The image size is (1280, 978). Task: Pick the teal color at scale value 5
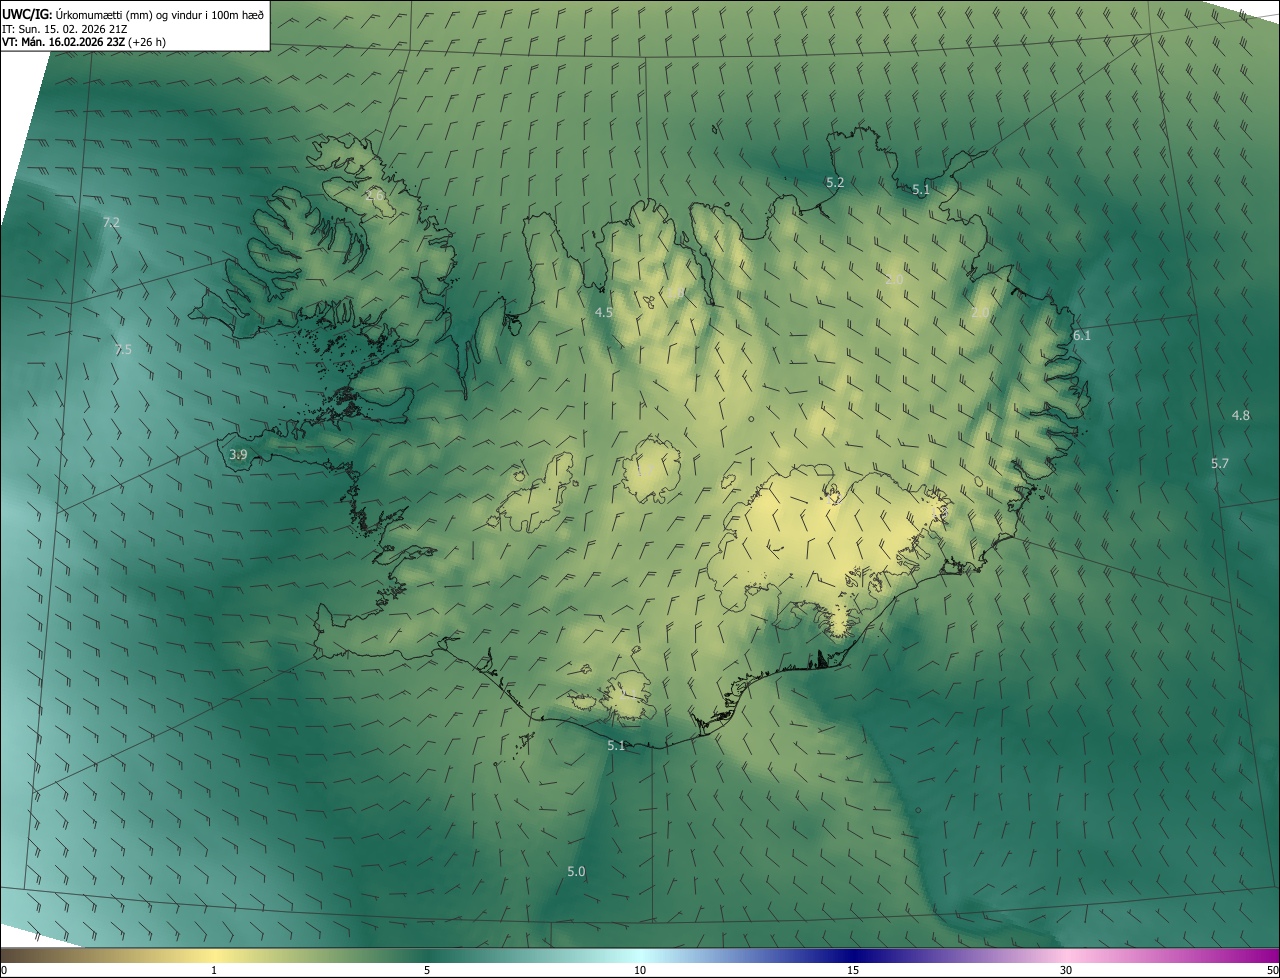427,956
